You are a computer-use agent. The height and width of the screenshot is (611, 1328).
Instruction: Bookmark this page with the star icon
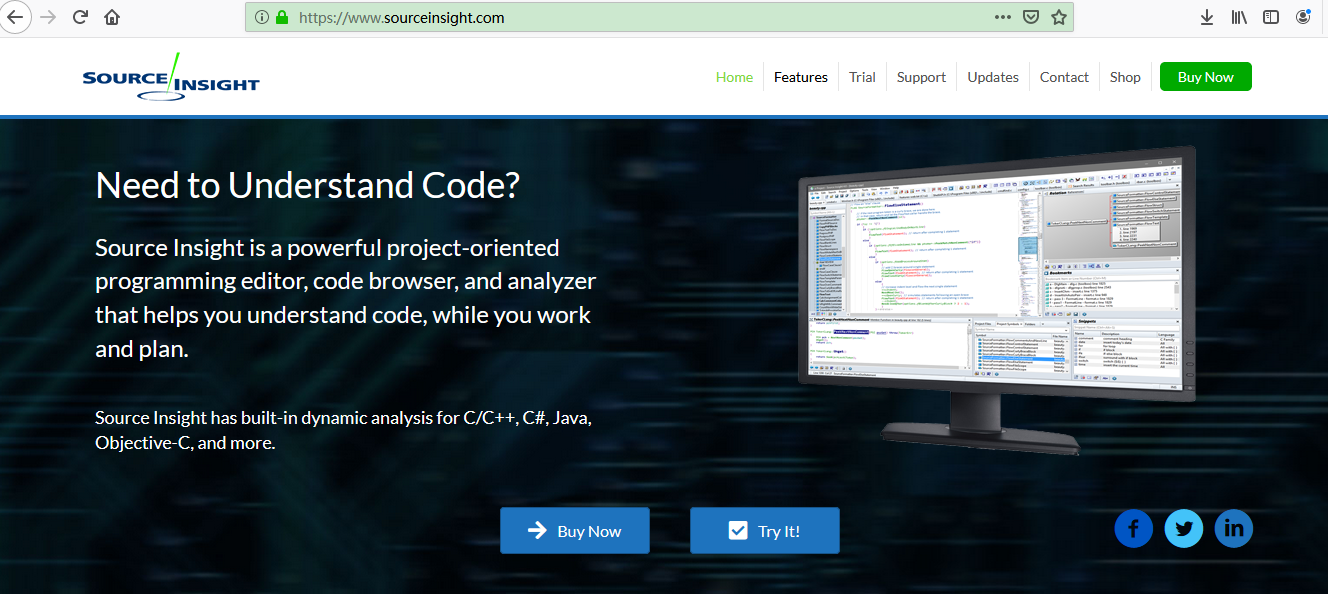pos(1058,17)
